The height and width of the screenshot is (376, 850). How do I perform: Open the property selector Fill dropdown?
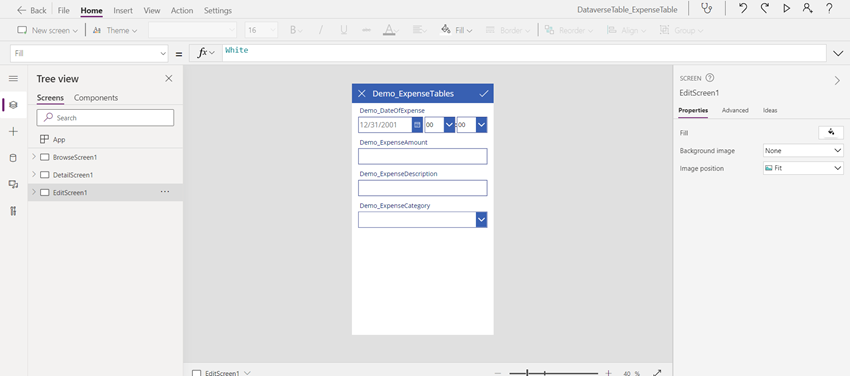coord(89,53)
